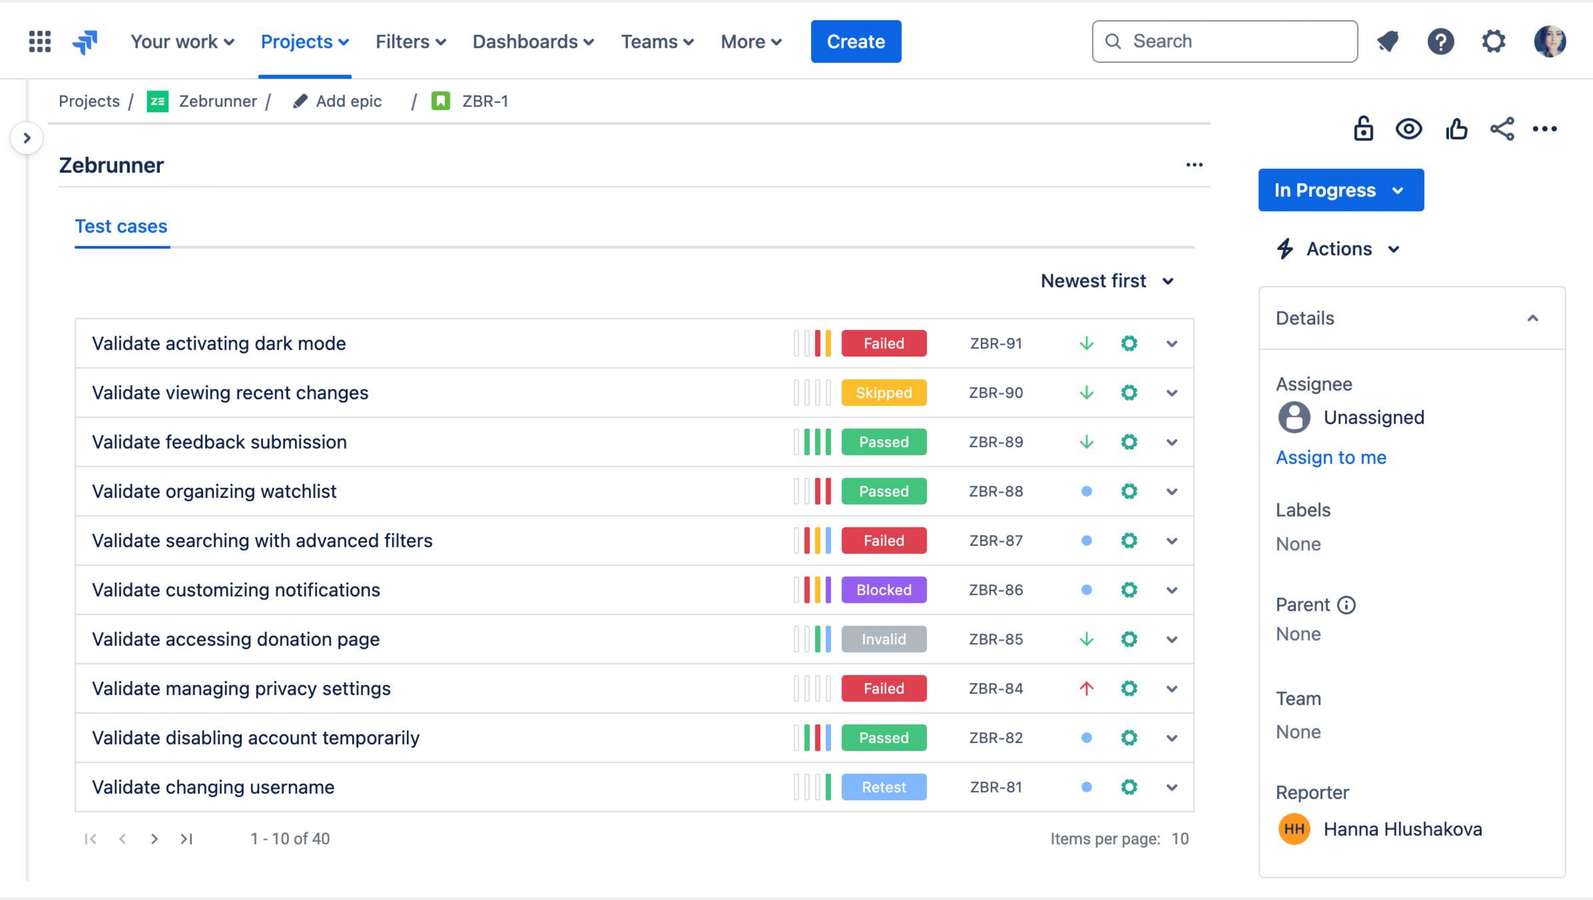Open the In Progress status dropdown
This screenshot has height=900, width=1593.
click(1340, 190)
